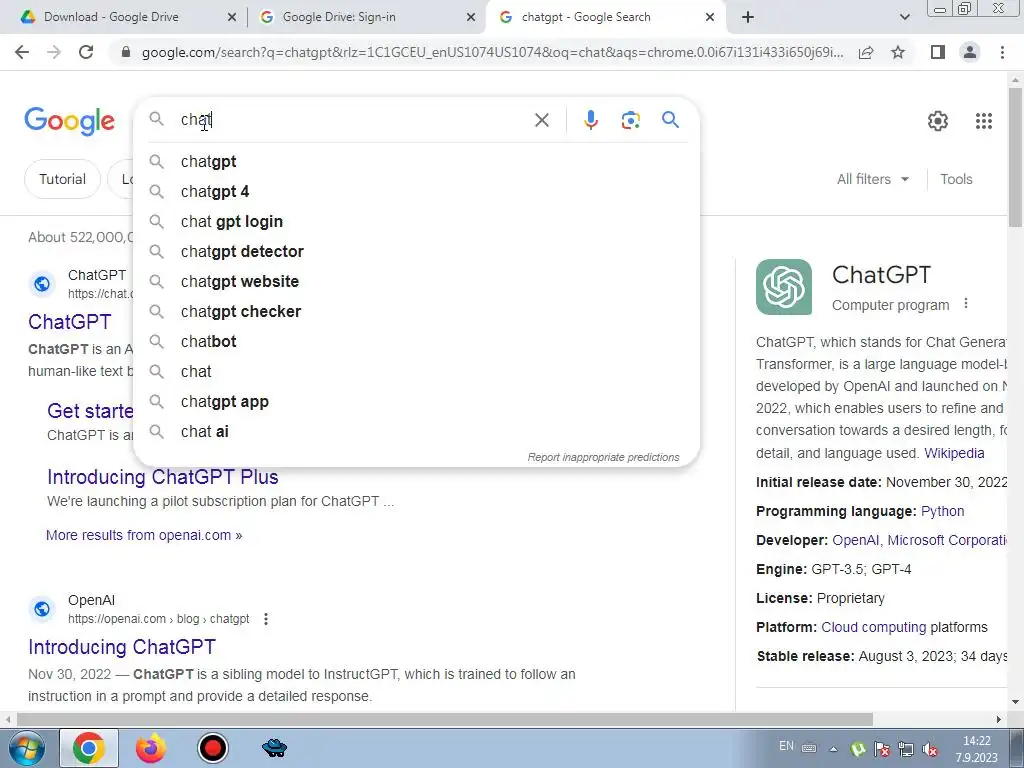Image resolution: width=1024 pixels, height=768 pixels.
Task: Open the ChatGPT result title link
Action: coord(70,322)
